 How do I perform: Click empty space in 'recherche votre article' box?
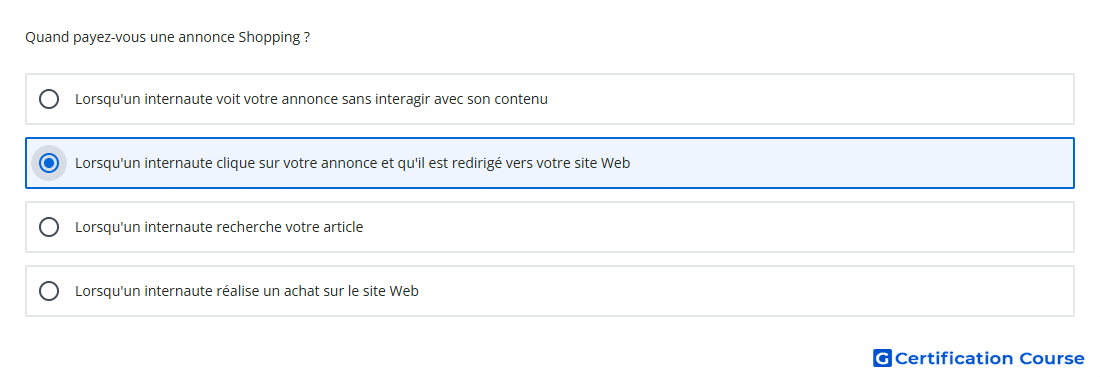[716, 227]
